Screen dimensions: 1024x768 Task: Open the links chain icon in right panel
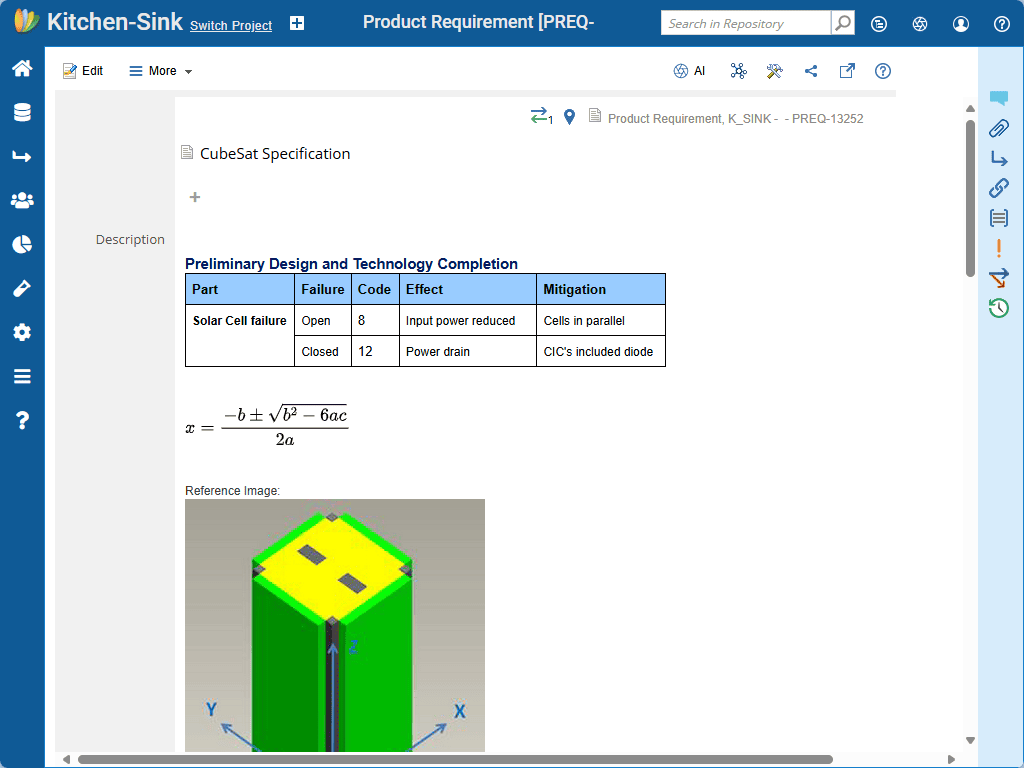998,188
